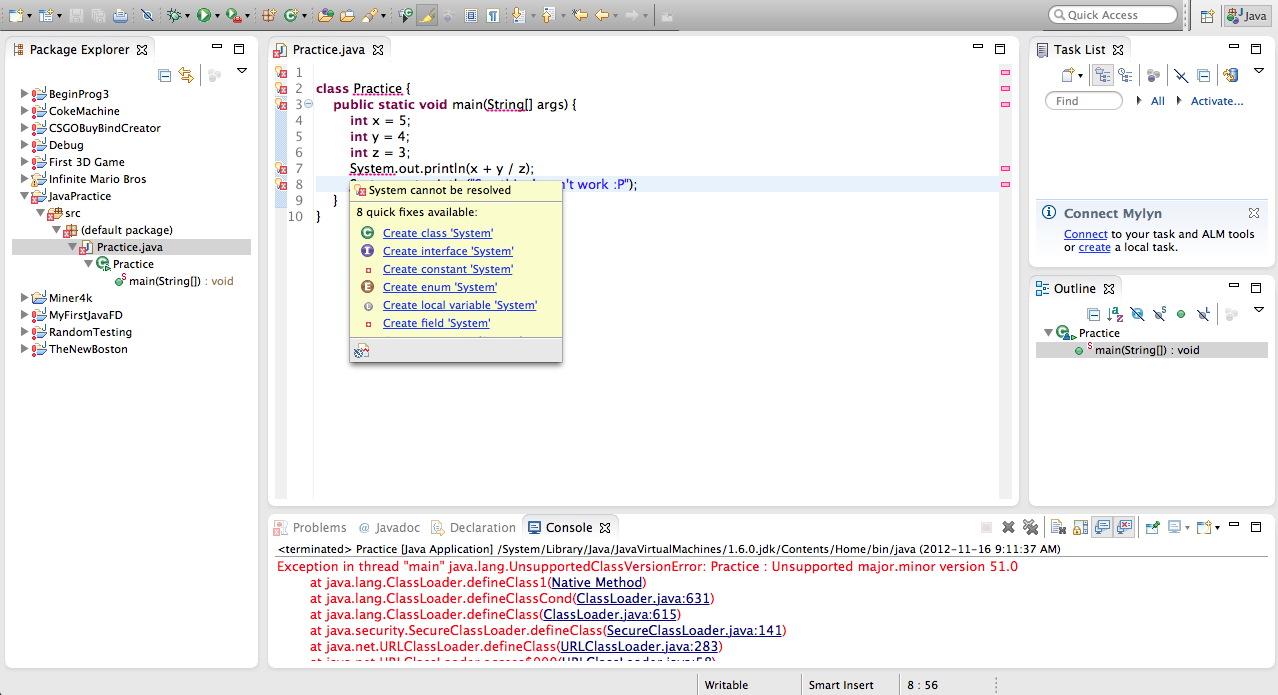
Task: Collapse All in Outline view
Action: tap(1094, 314)
